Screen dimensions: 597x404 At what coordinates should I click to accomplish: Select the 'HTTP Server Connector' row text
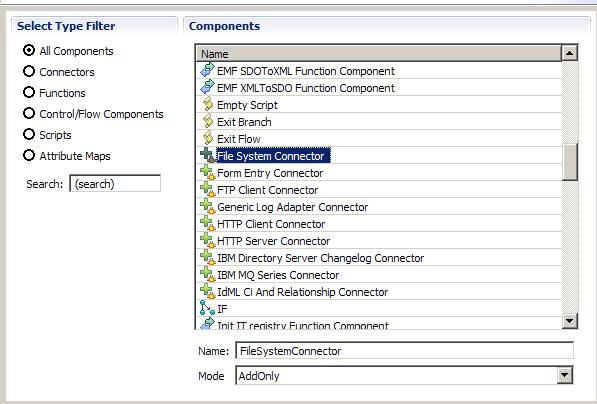[273, 241]
